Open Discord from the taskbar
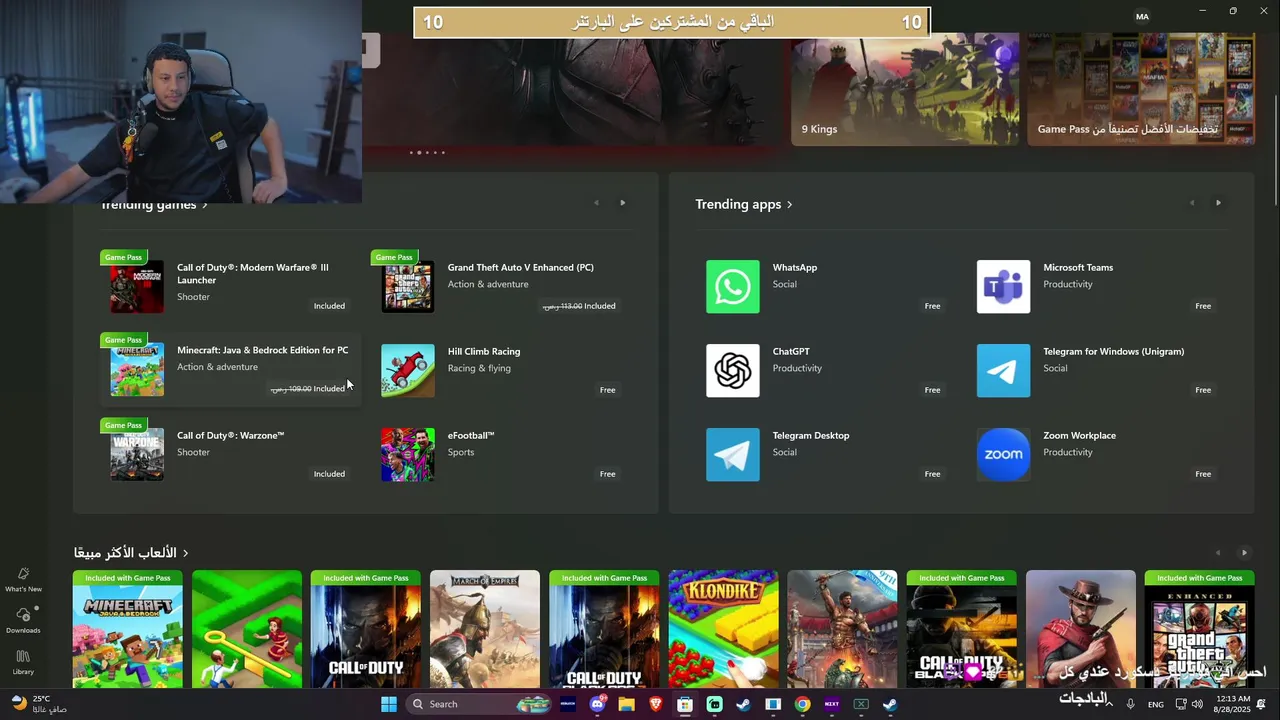The width and height of the screenshot is (1280, 720). [x=597, y=704]
